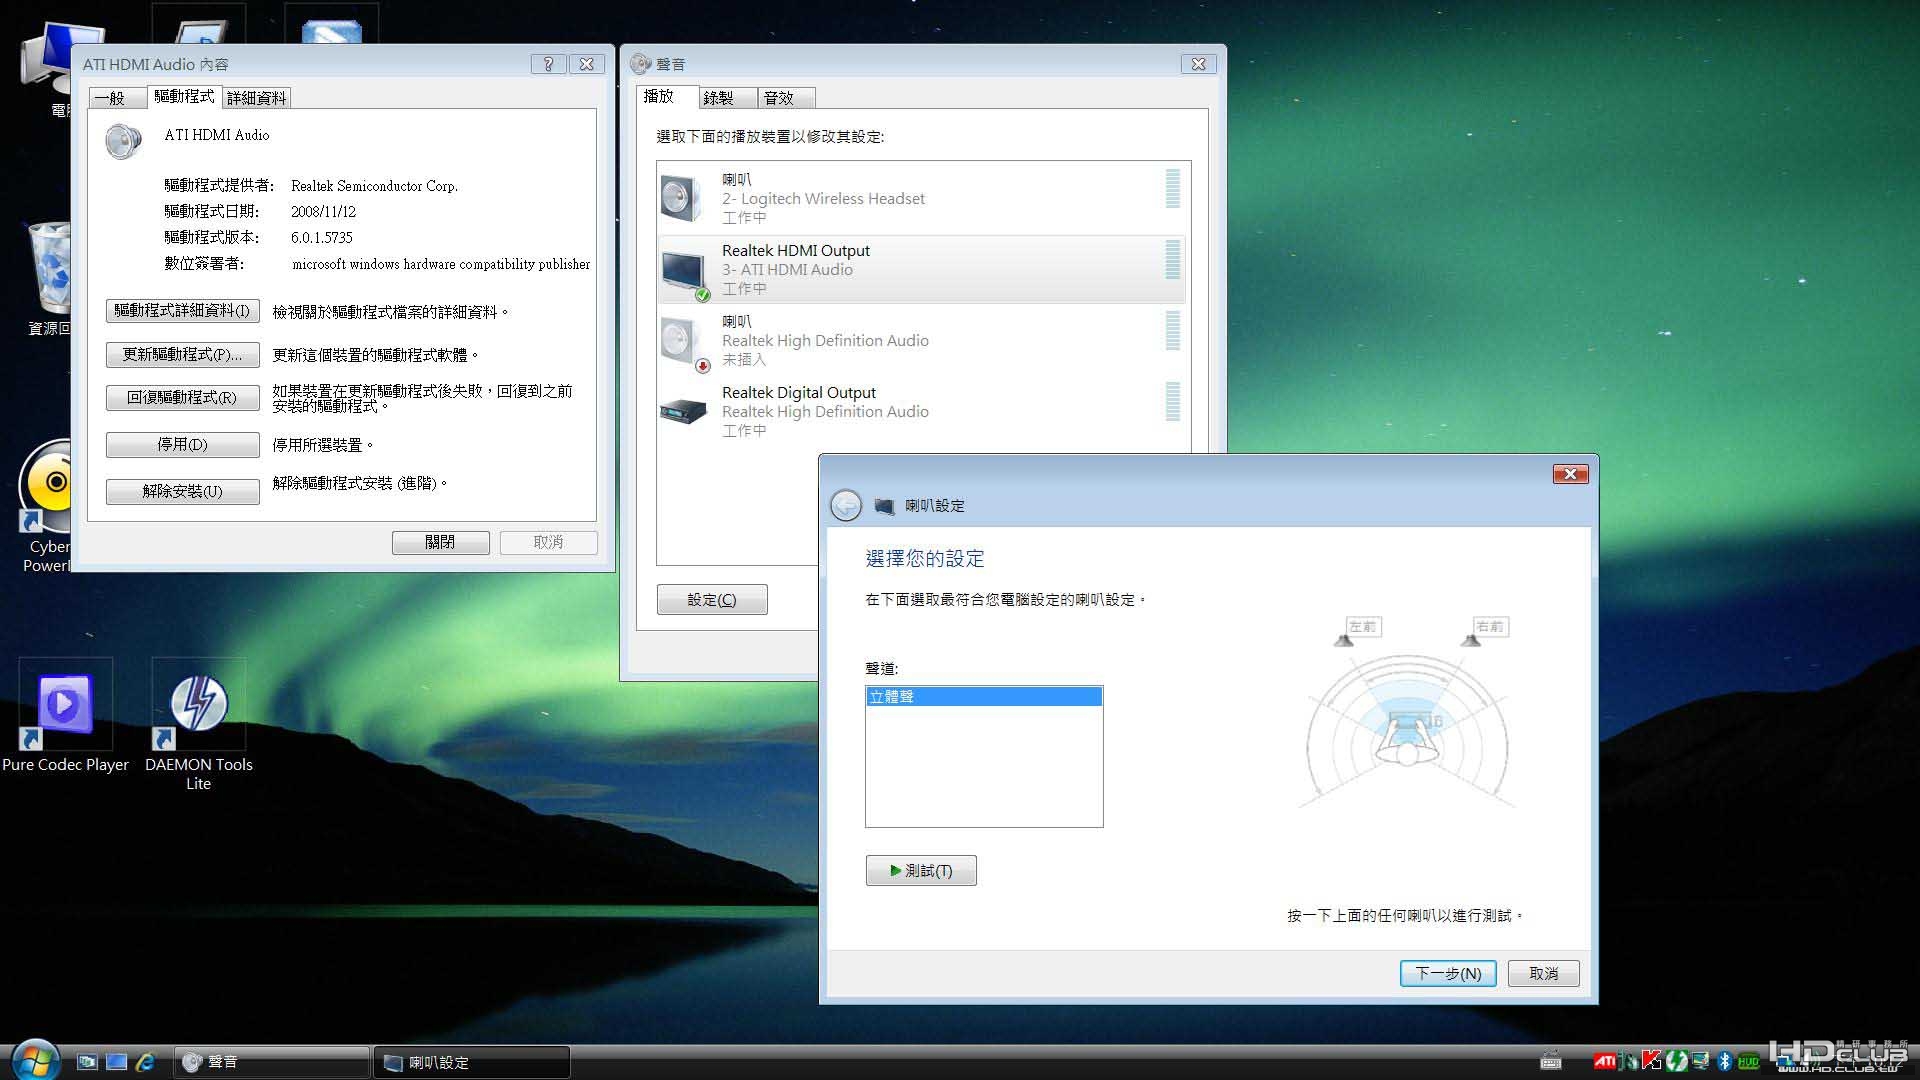Image resolution: width=1920 pixels, height=1080 pixels.
Task: Click the 設定(C) button in the sound window
Action: click(x=712, y=599)
